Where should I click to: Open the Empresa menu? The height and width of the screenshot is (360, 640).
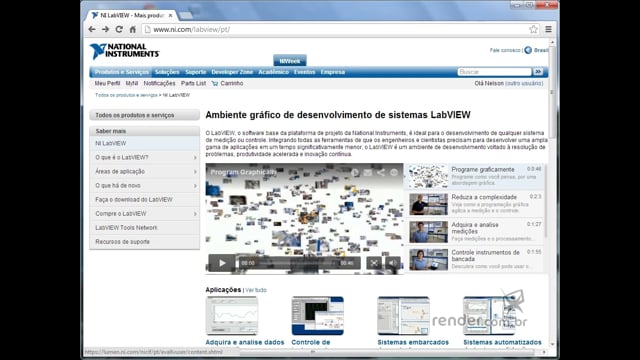333,72
